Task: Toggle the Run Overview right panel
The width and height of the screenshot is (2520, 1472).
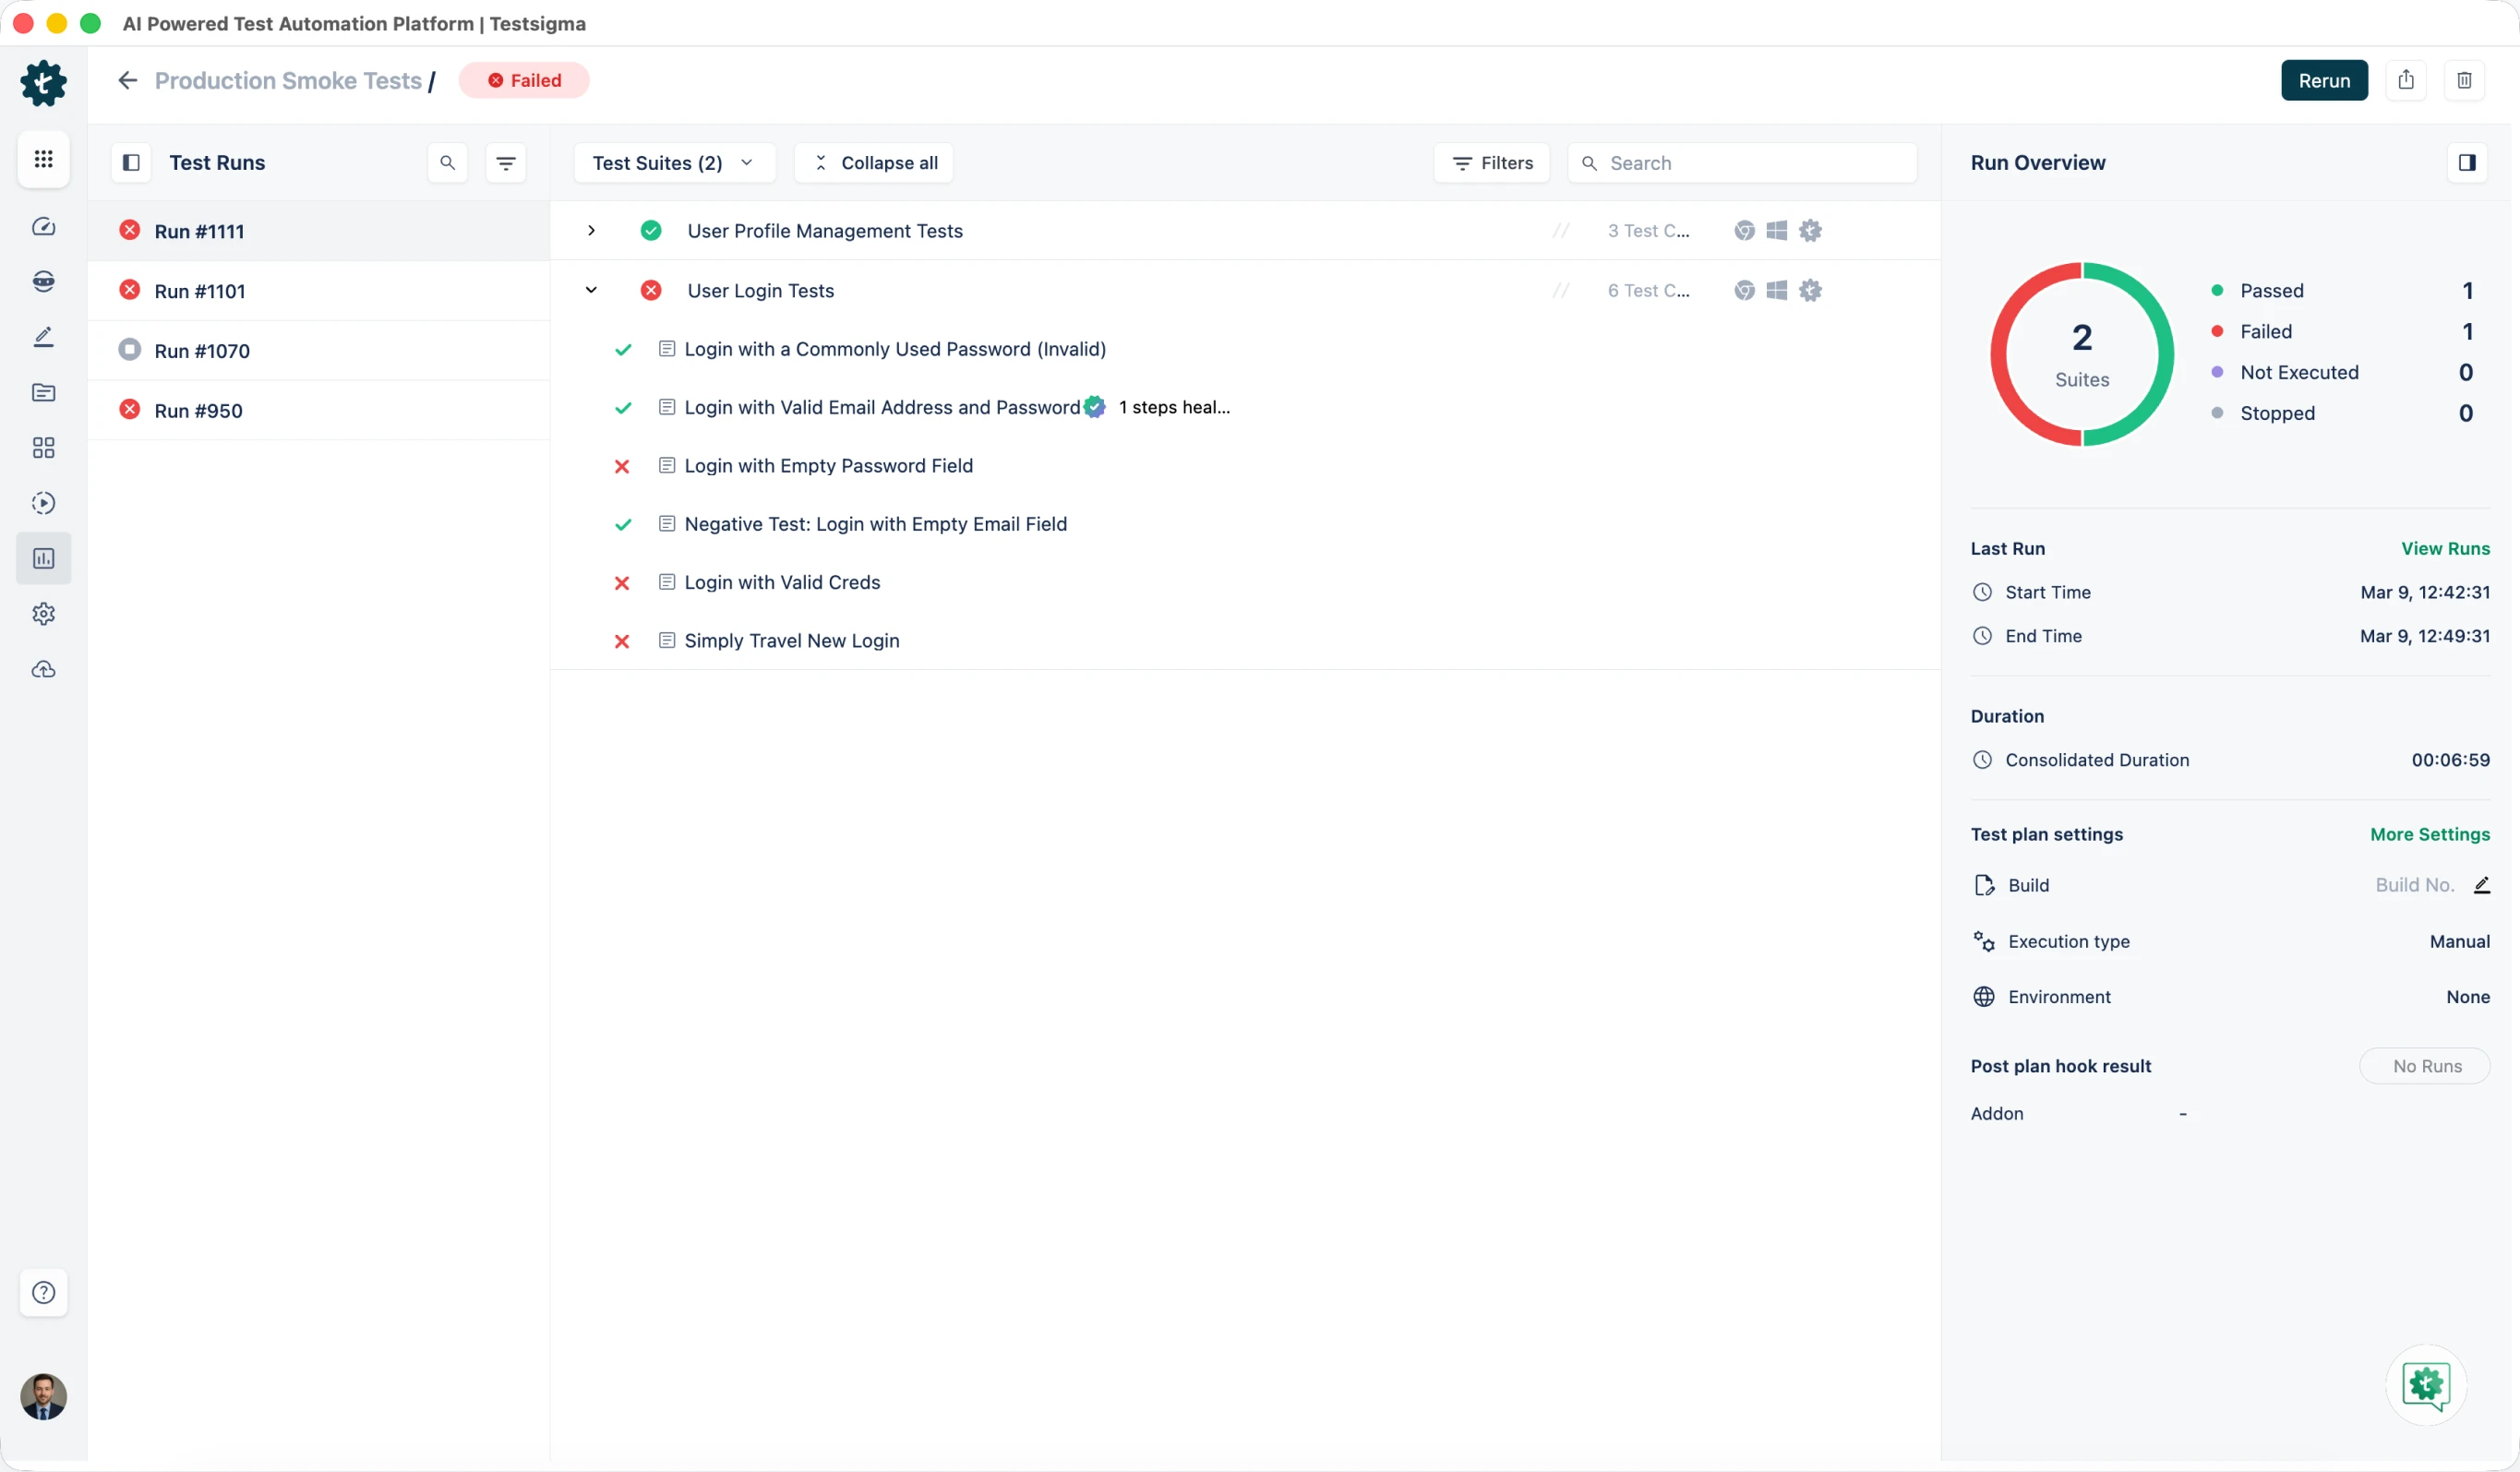Action: (x=2467, y=163)
